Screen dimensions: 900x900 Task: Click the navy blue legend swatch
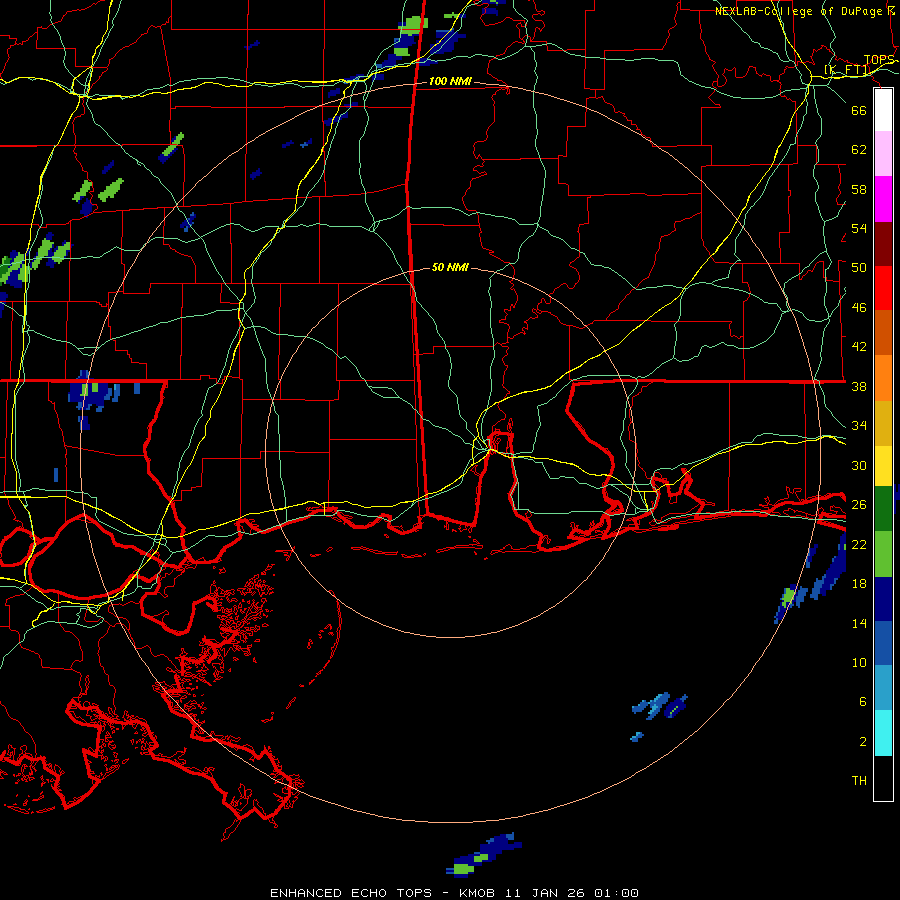[x=883, y=599]
